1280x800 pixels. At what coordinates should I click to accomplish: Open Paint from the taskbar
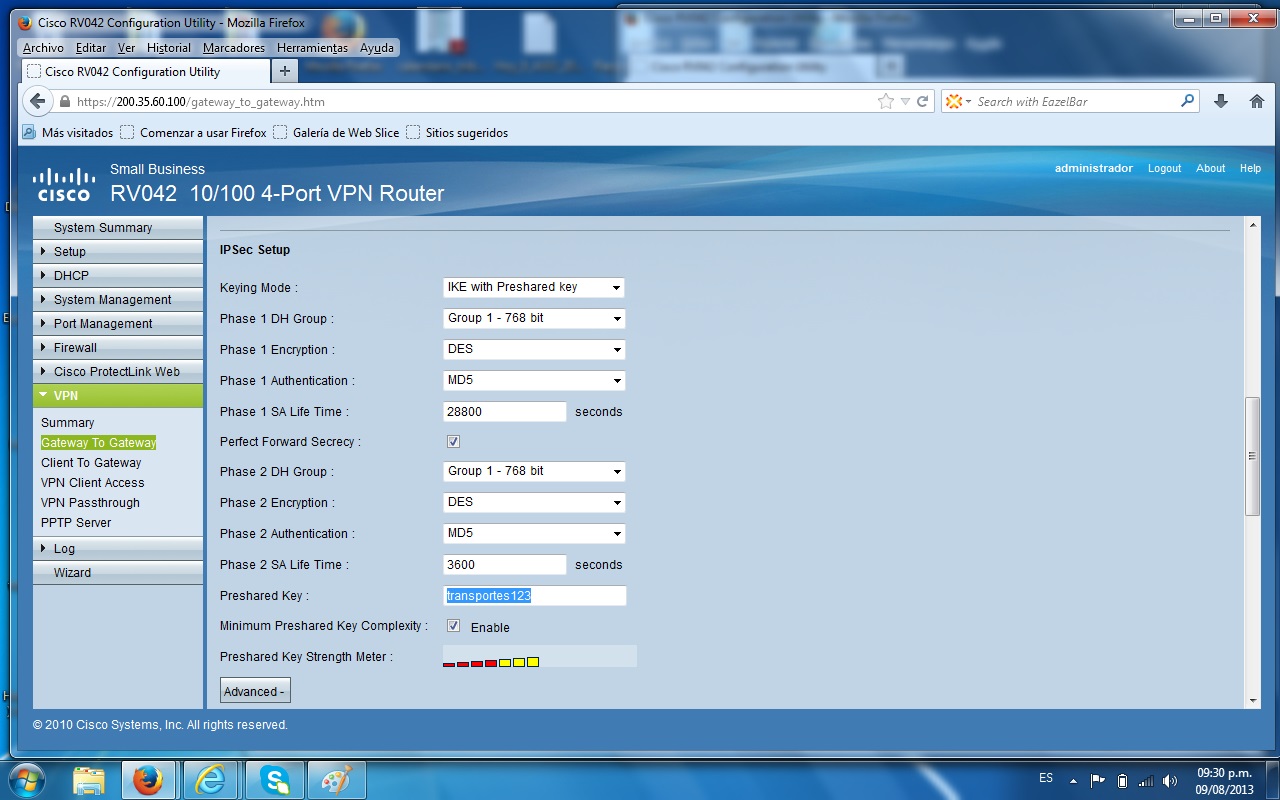336,780
